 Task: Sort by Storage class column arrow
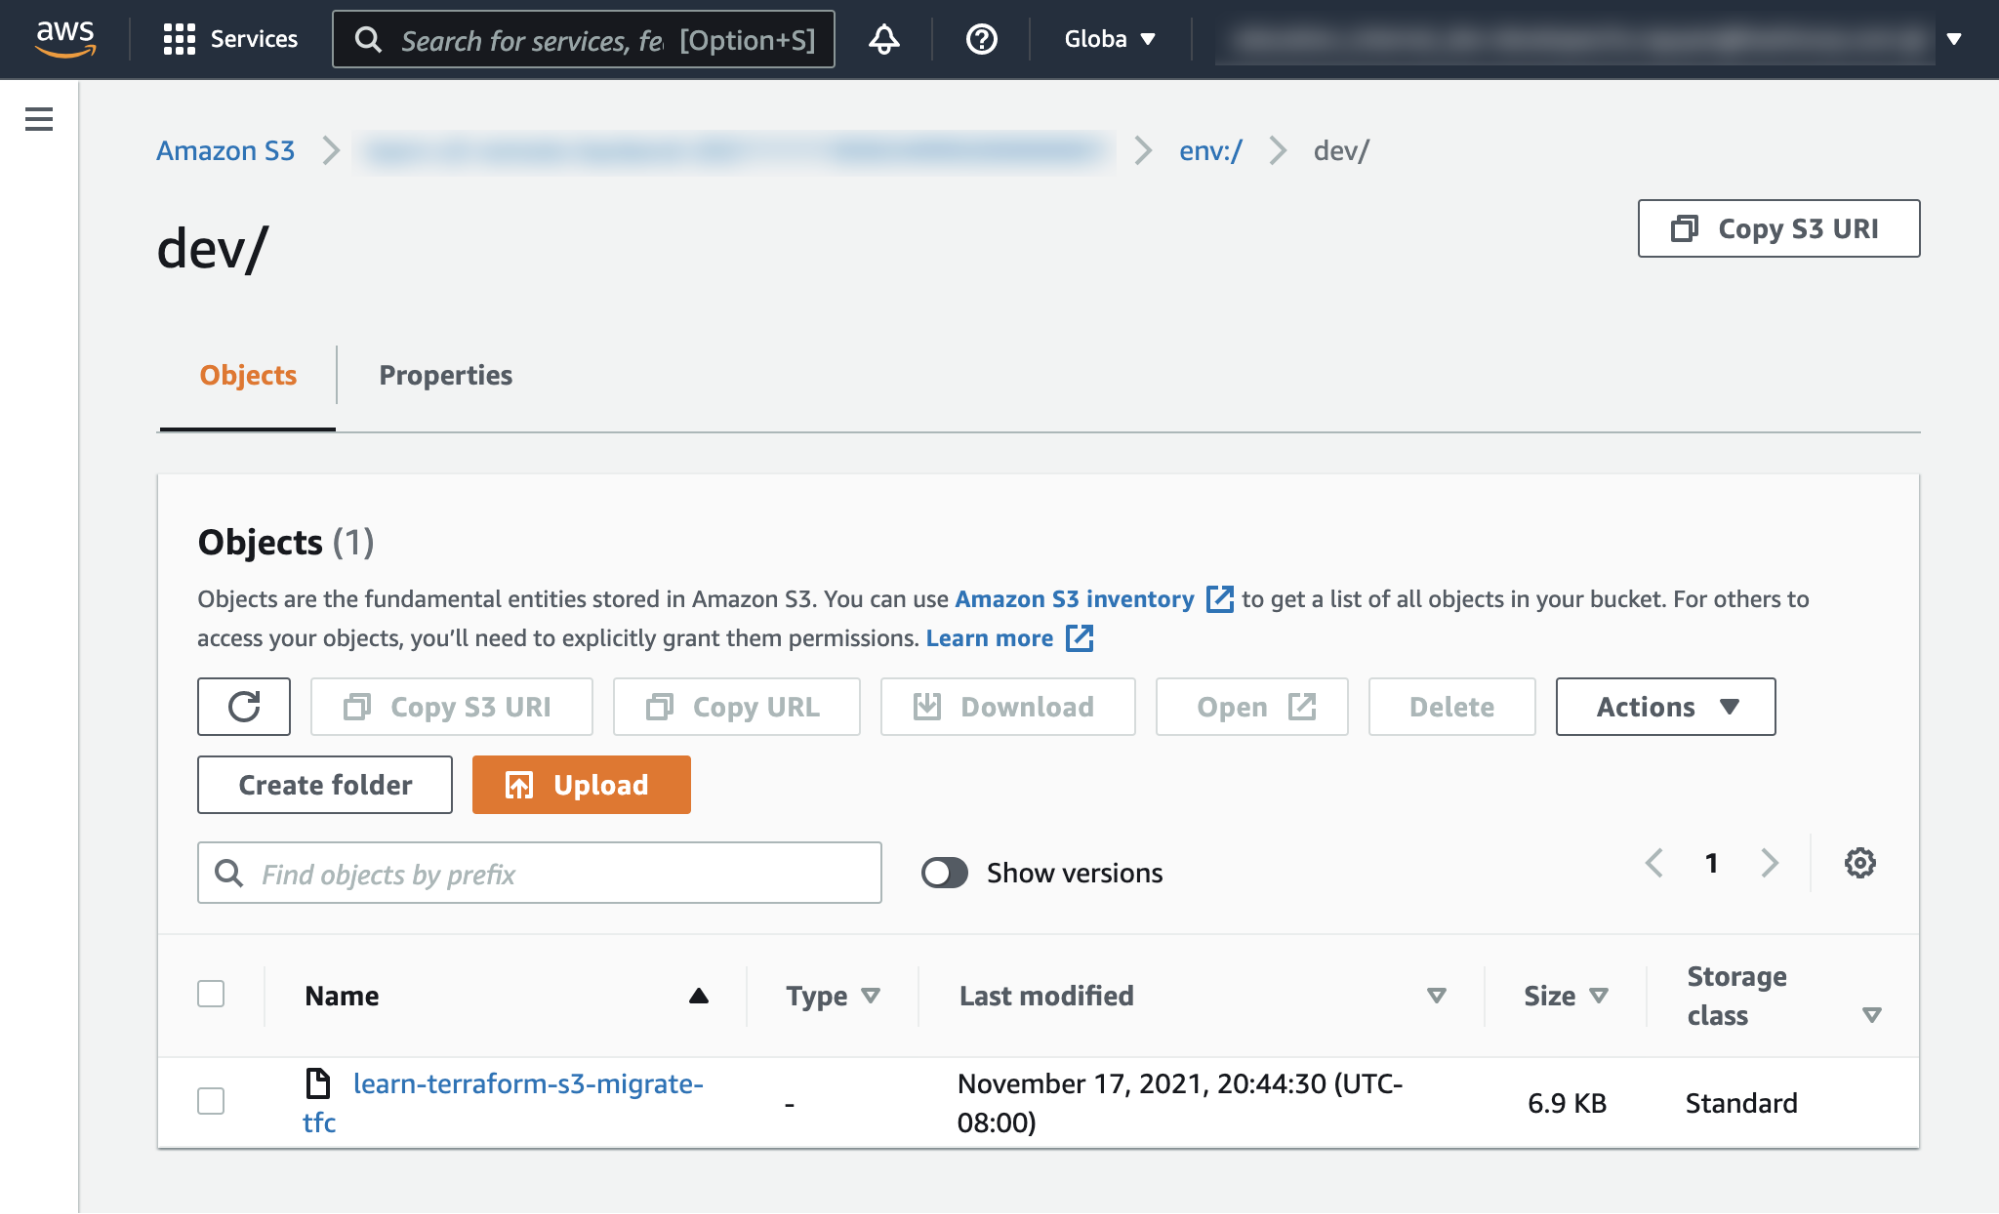[1872, 1015]
